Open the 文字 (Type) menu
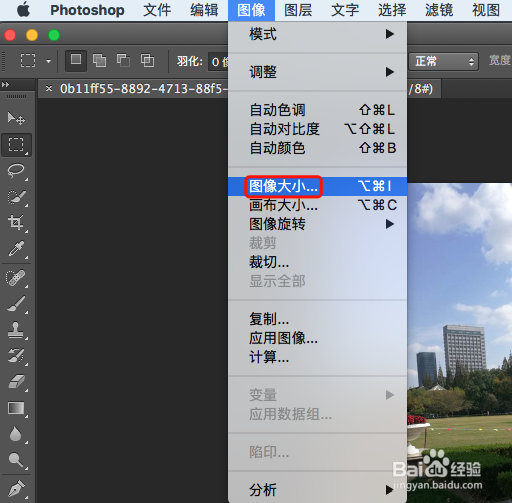The height and width of the screenshot is (503, 512). pos(345,10)
